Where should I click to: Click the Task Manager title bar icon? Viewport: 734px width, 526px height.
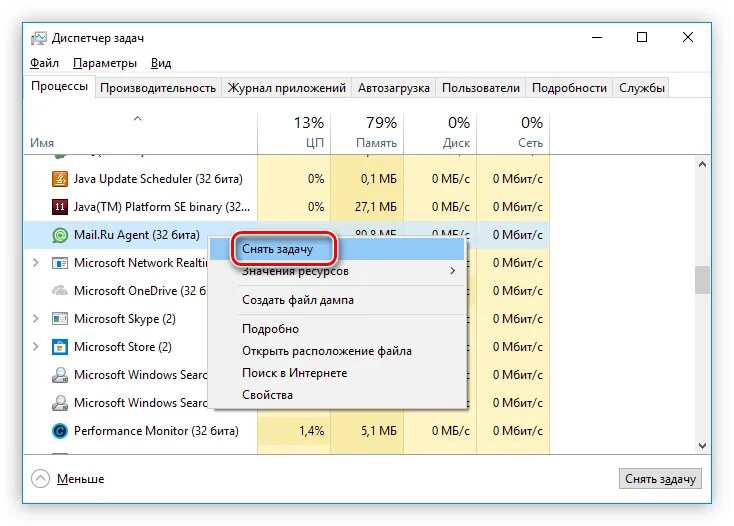[39, 38]
